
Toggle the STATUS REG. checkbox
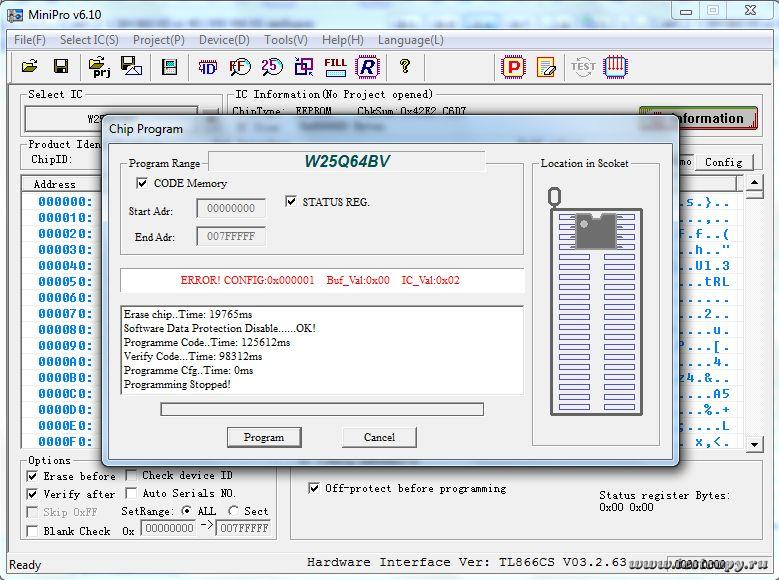291,202
